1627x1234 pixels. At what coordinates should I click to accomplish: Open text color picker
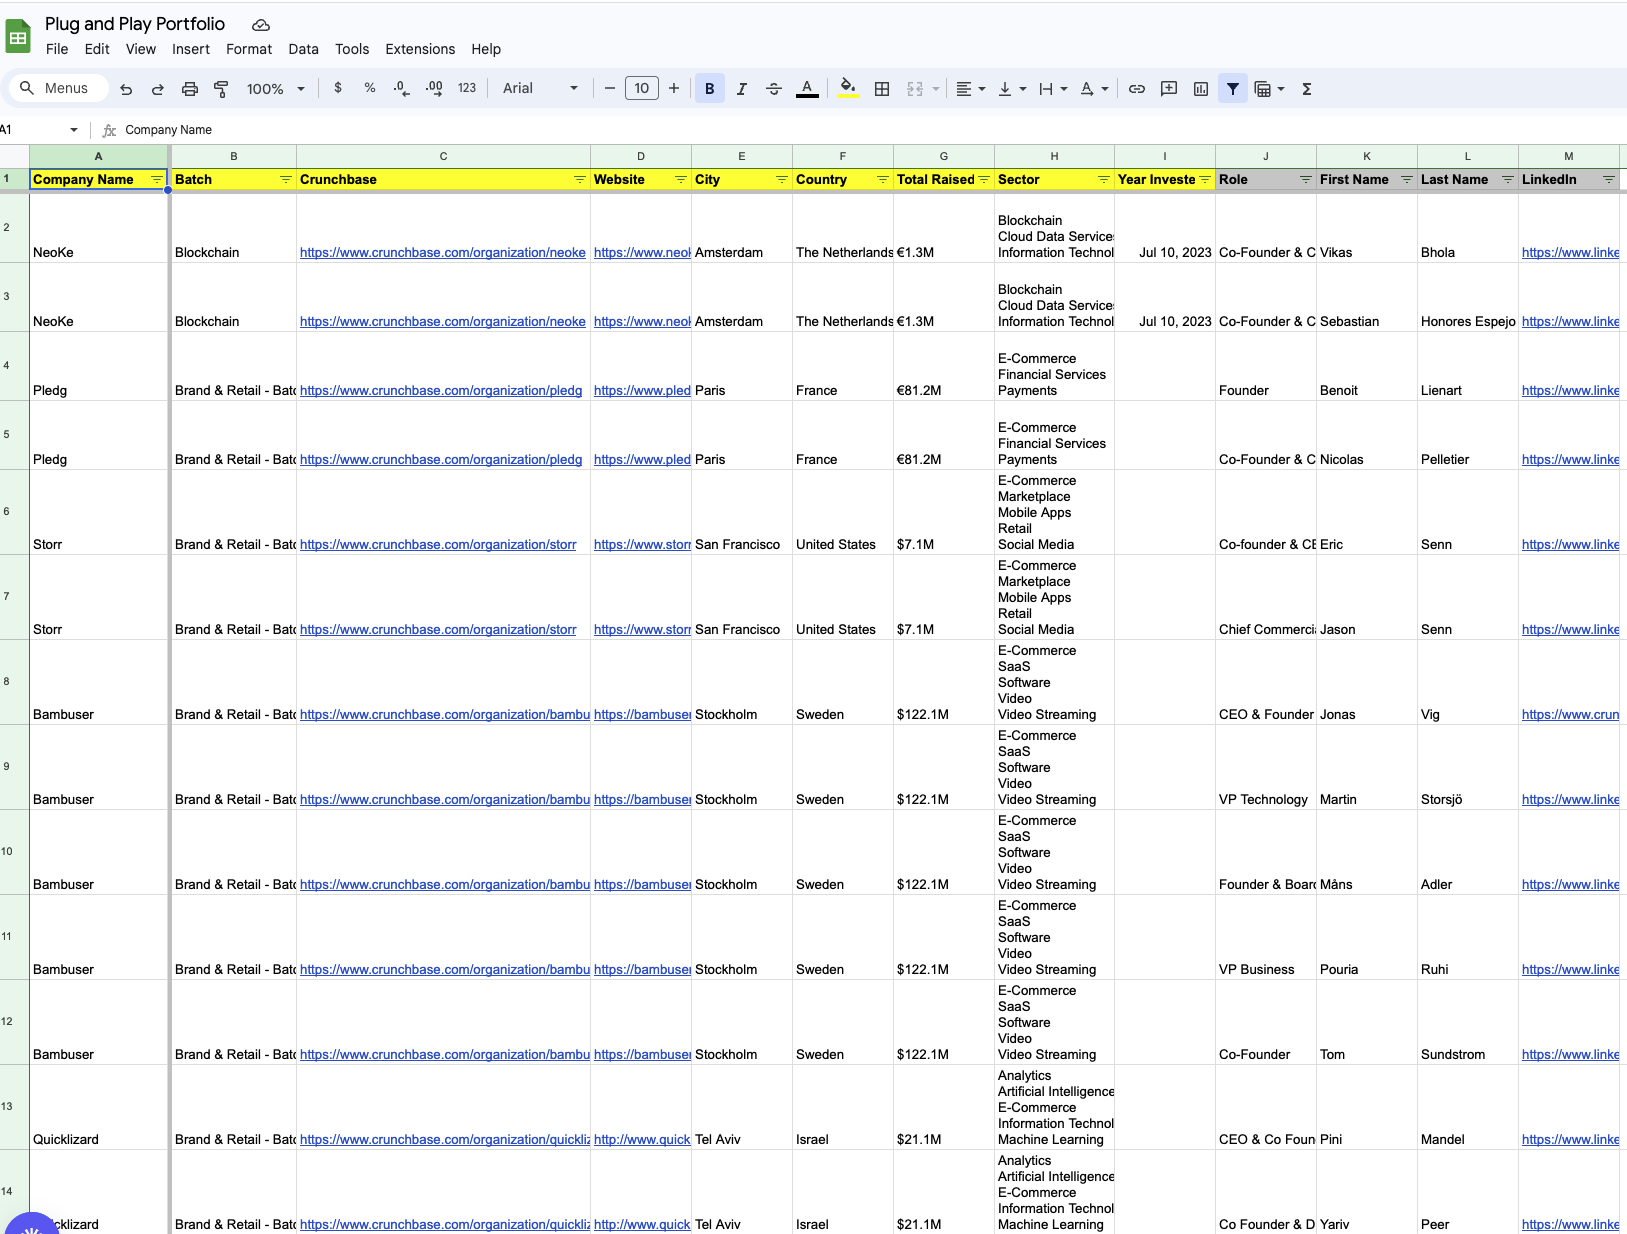pyautogui.click(x=807, y=89)
